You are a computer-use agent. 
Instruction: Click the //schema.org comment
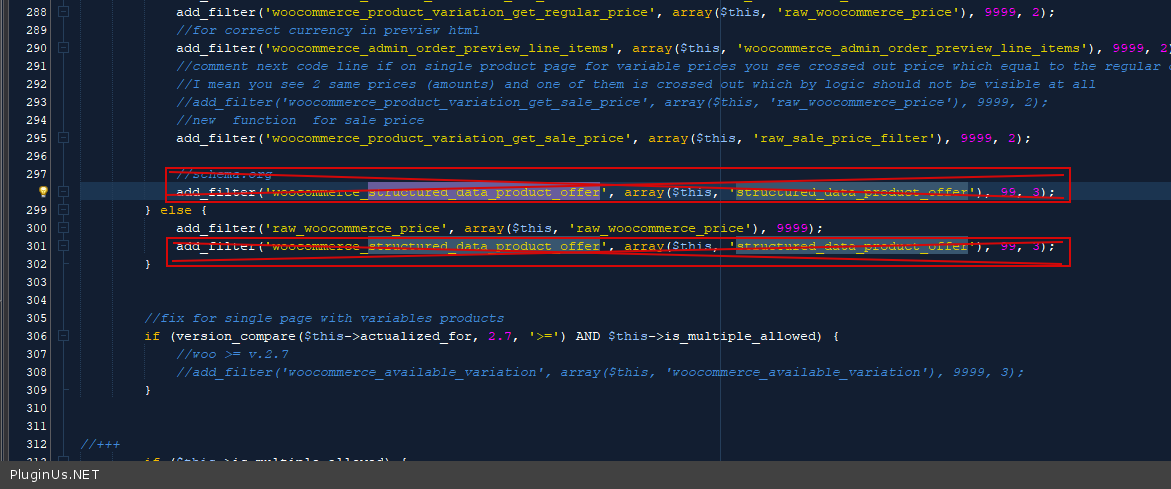(x=223, y=174)
